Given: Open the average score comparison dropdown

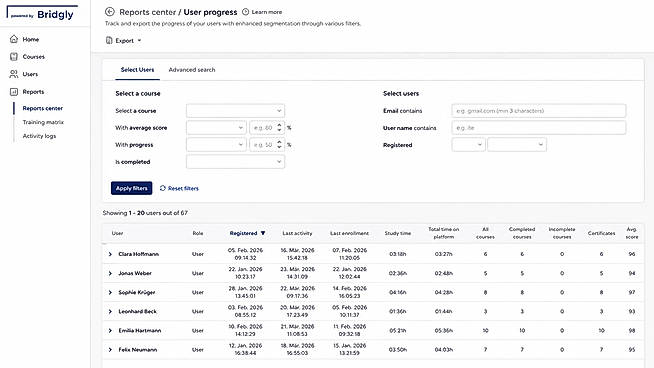Looking at the screenshot, I should click(x=216, y=128).
